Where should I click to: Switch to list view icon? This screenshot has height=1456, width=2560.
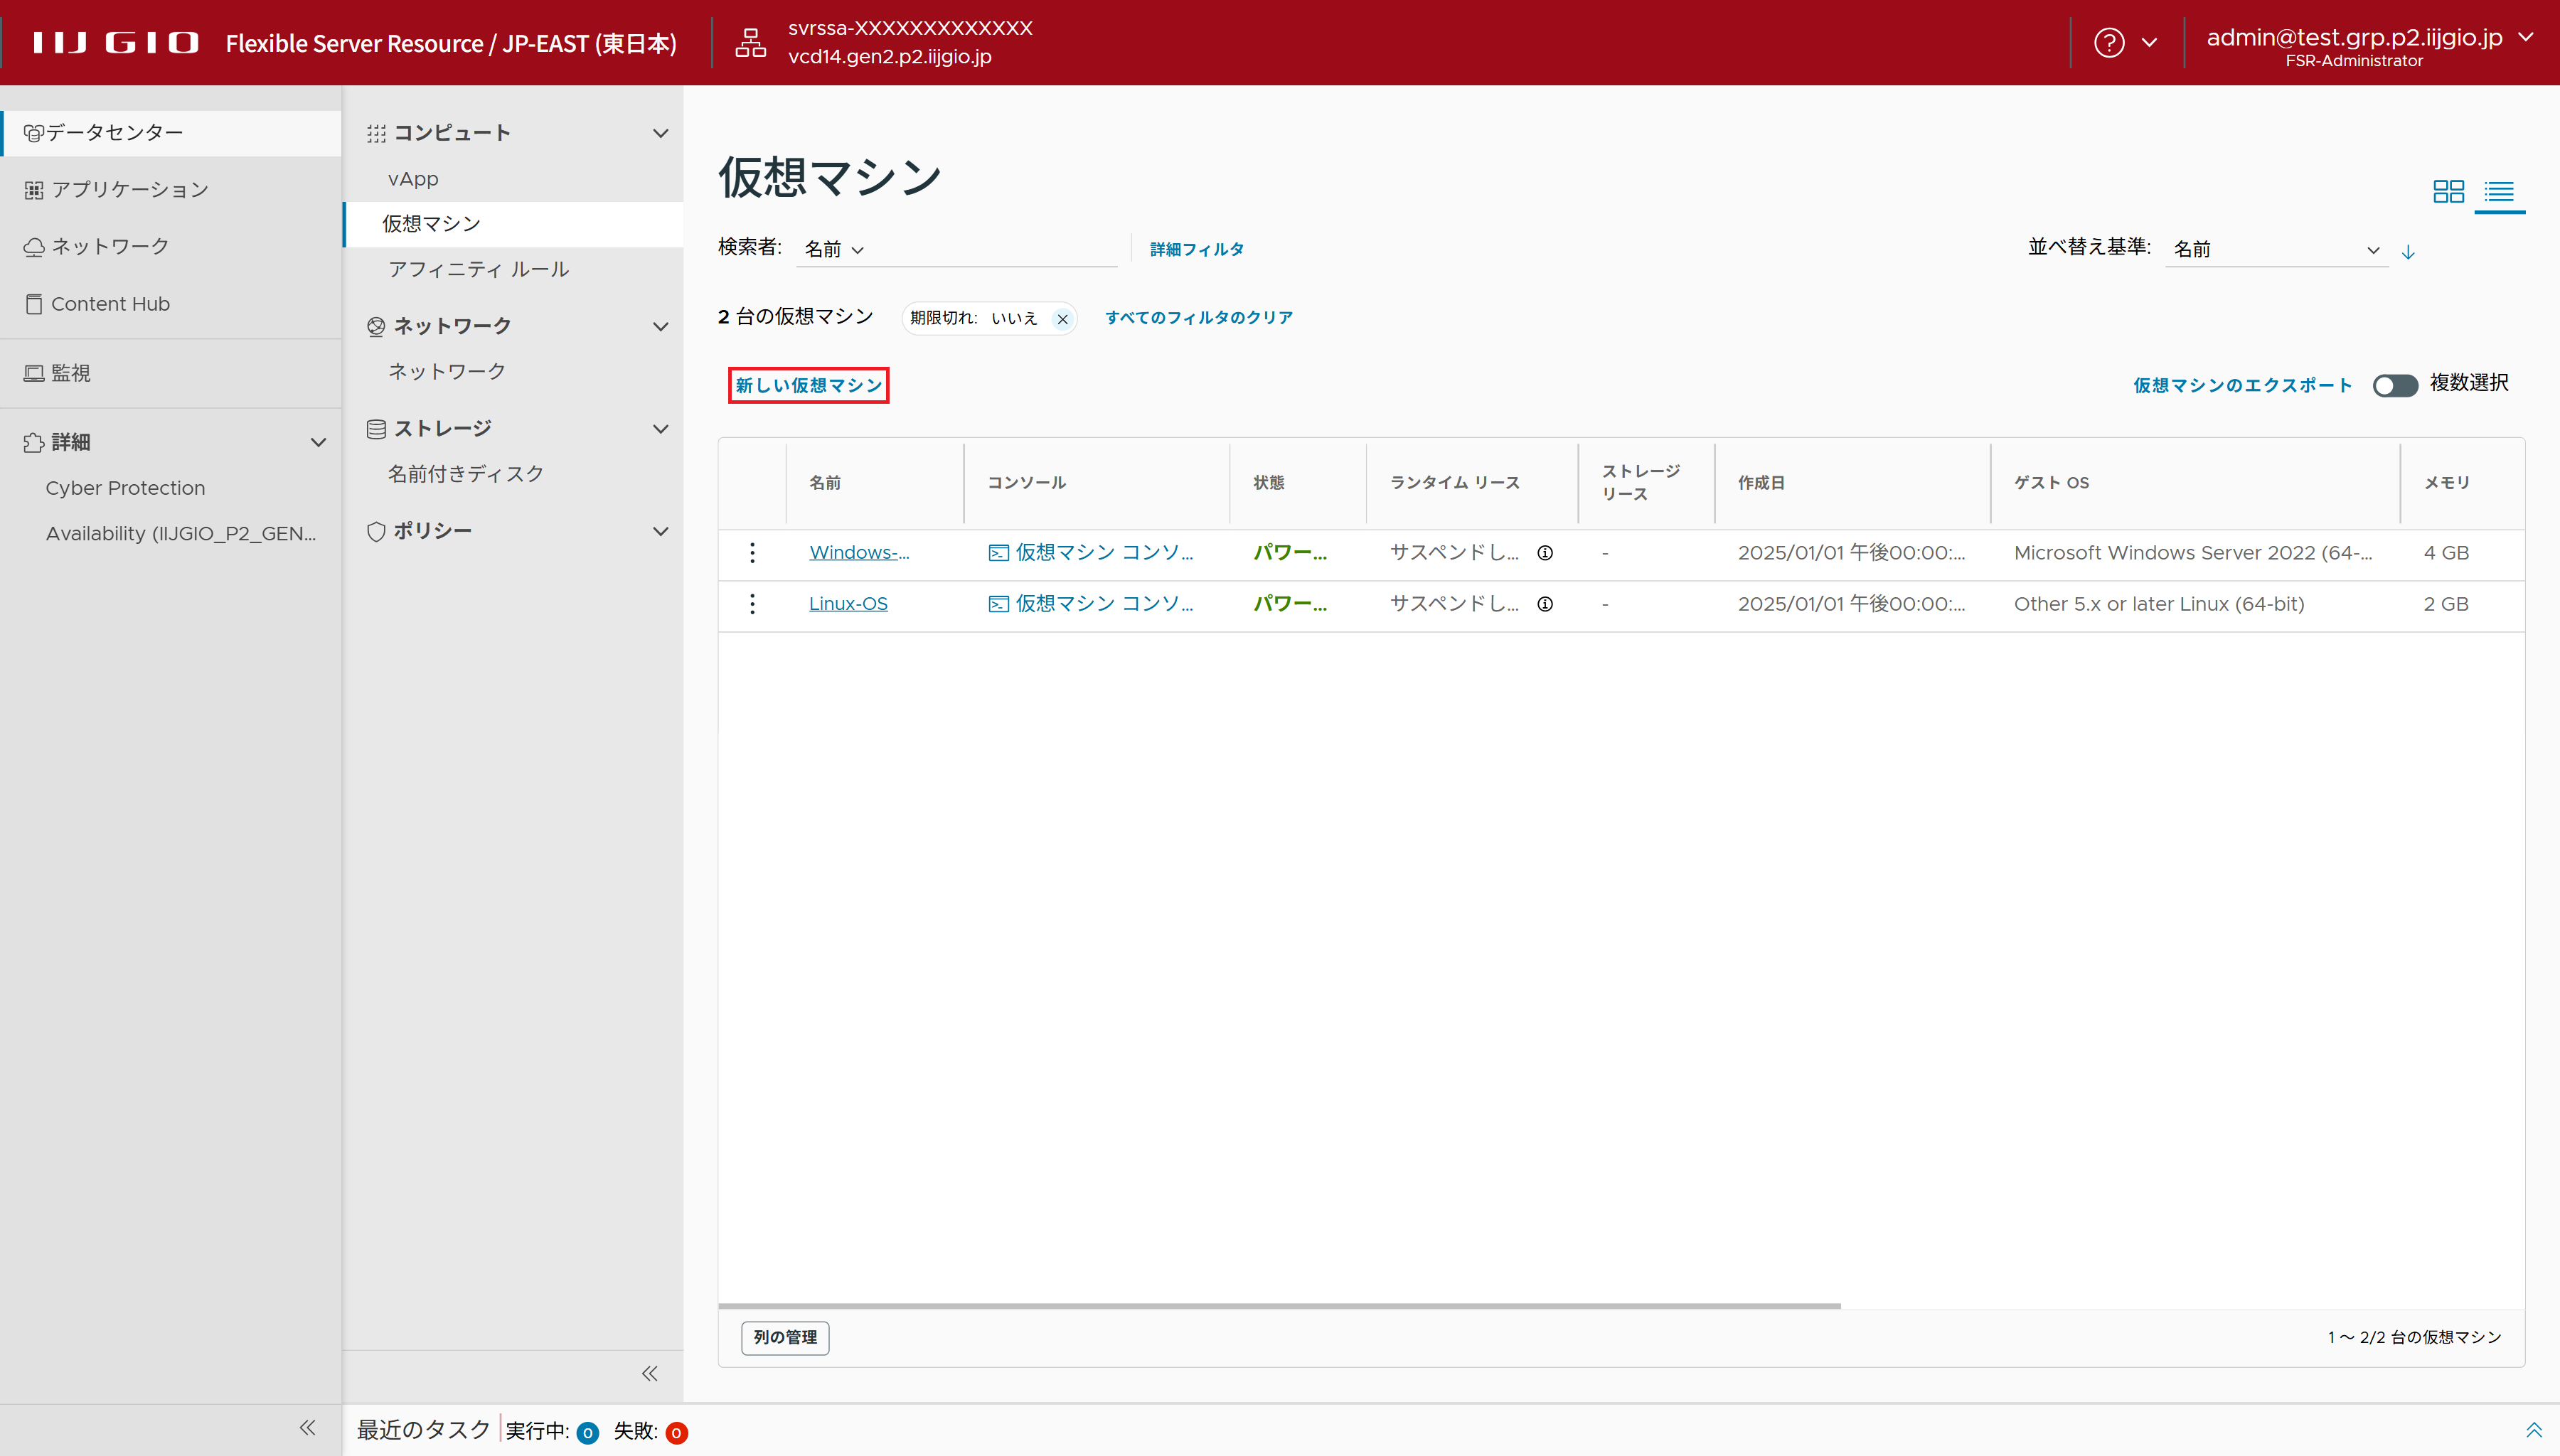pyautogui.click(x=2499, y=191)
